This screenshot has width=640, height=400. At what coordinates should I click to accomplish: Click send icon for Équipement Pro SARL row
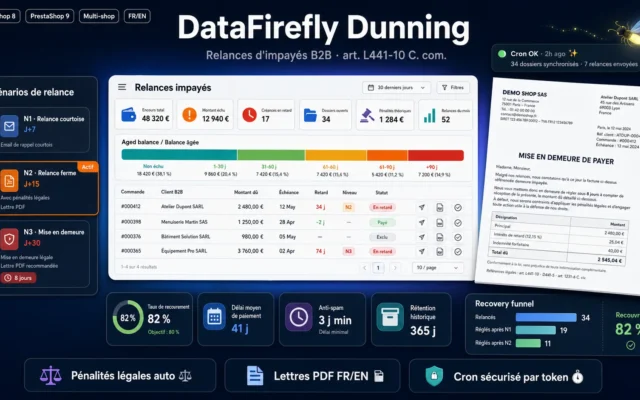[422, 251]
